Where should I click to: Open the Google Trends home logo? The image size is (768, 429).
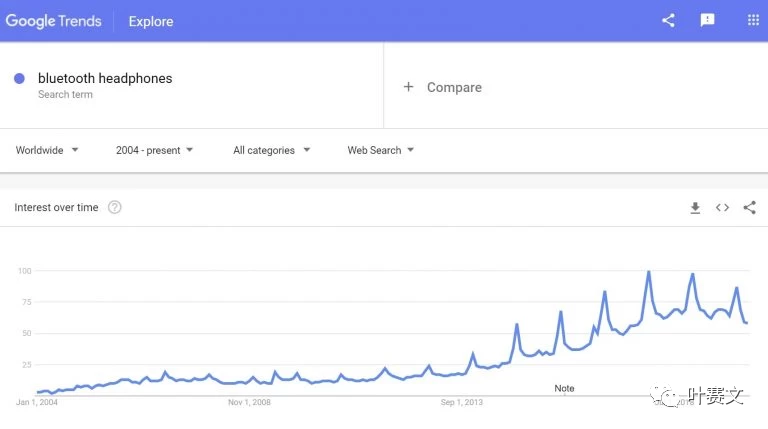pos(53,21)
